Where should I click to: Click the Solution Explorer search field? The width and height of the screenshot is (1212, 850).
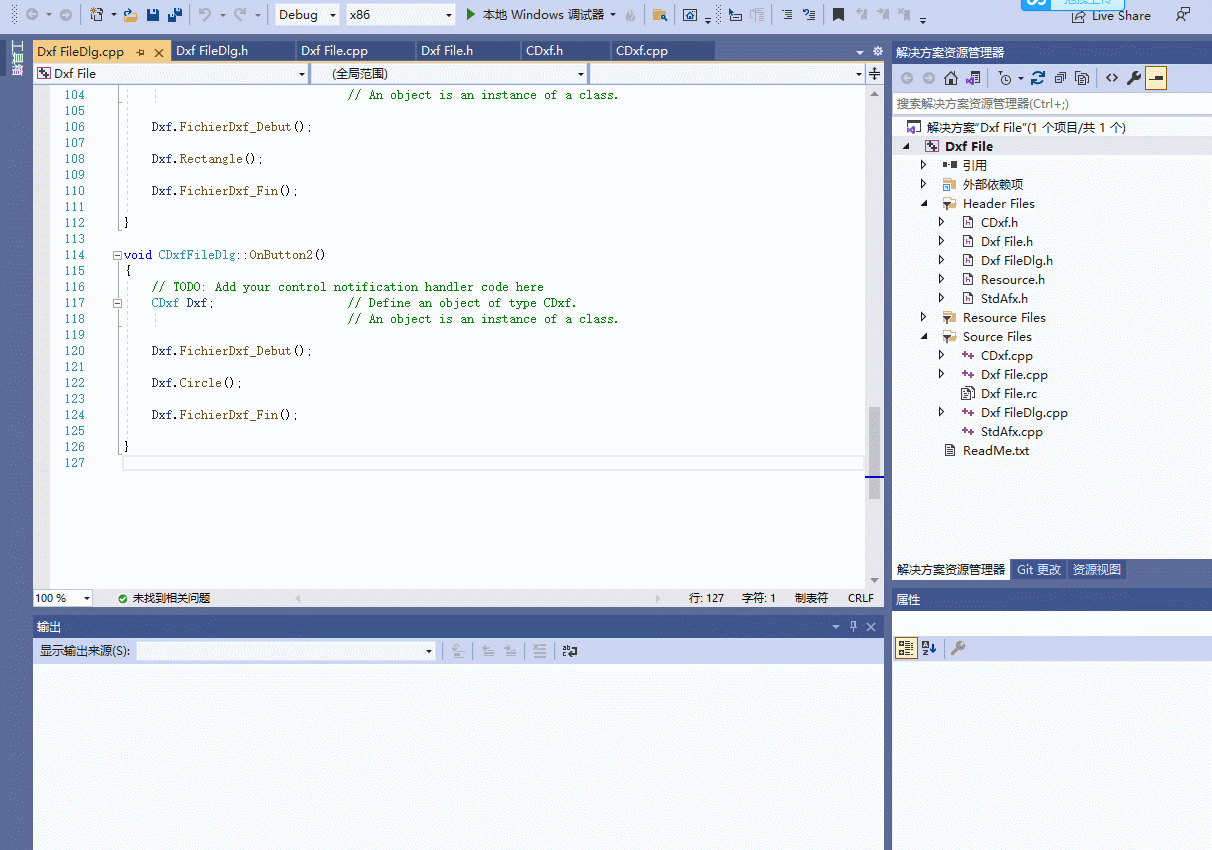[1050, 104]
